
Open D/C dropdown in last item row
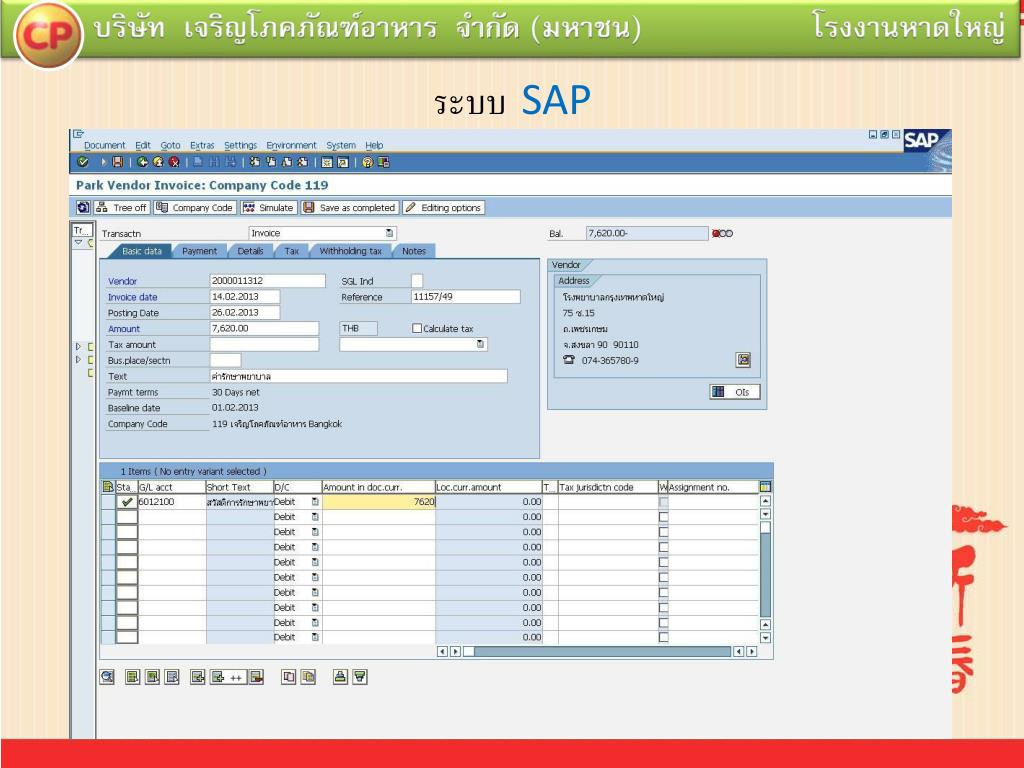coord(315,637)
